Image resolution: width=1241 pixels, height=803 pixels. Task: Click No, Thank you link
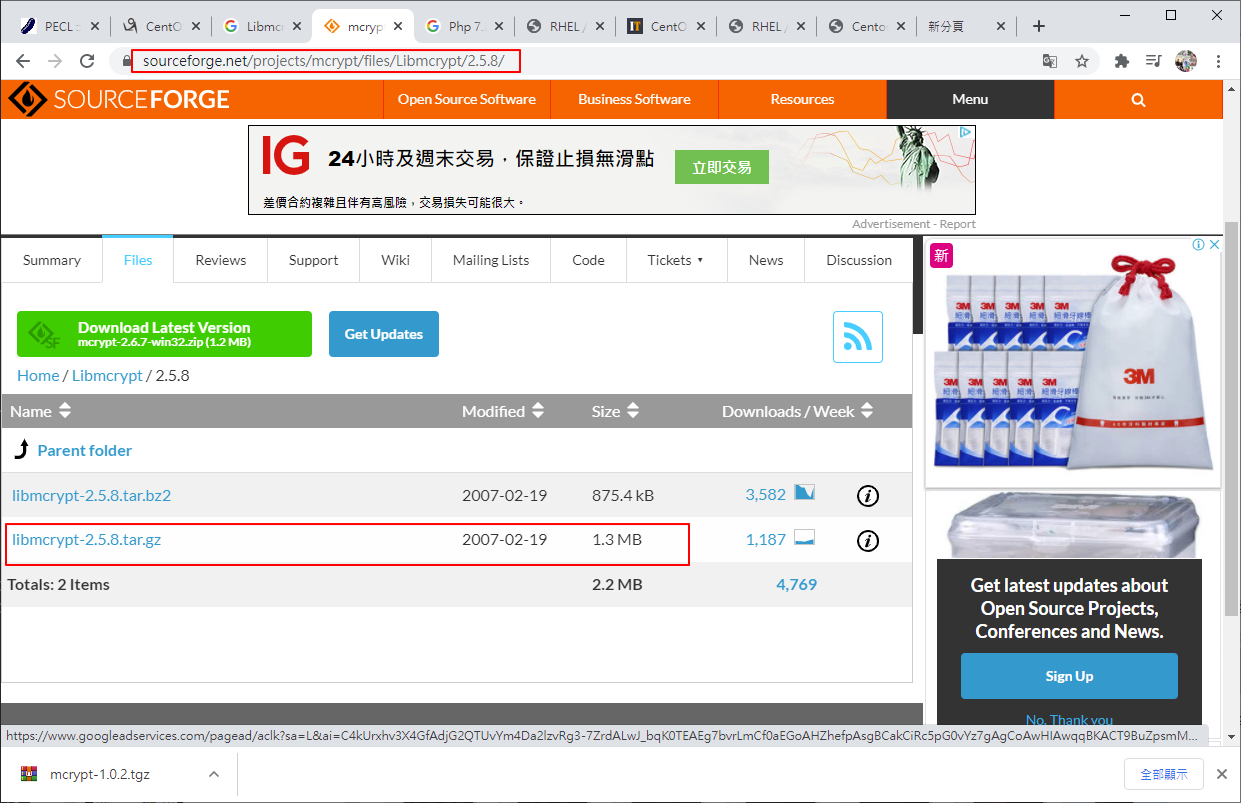(x=1069, y=720)
